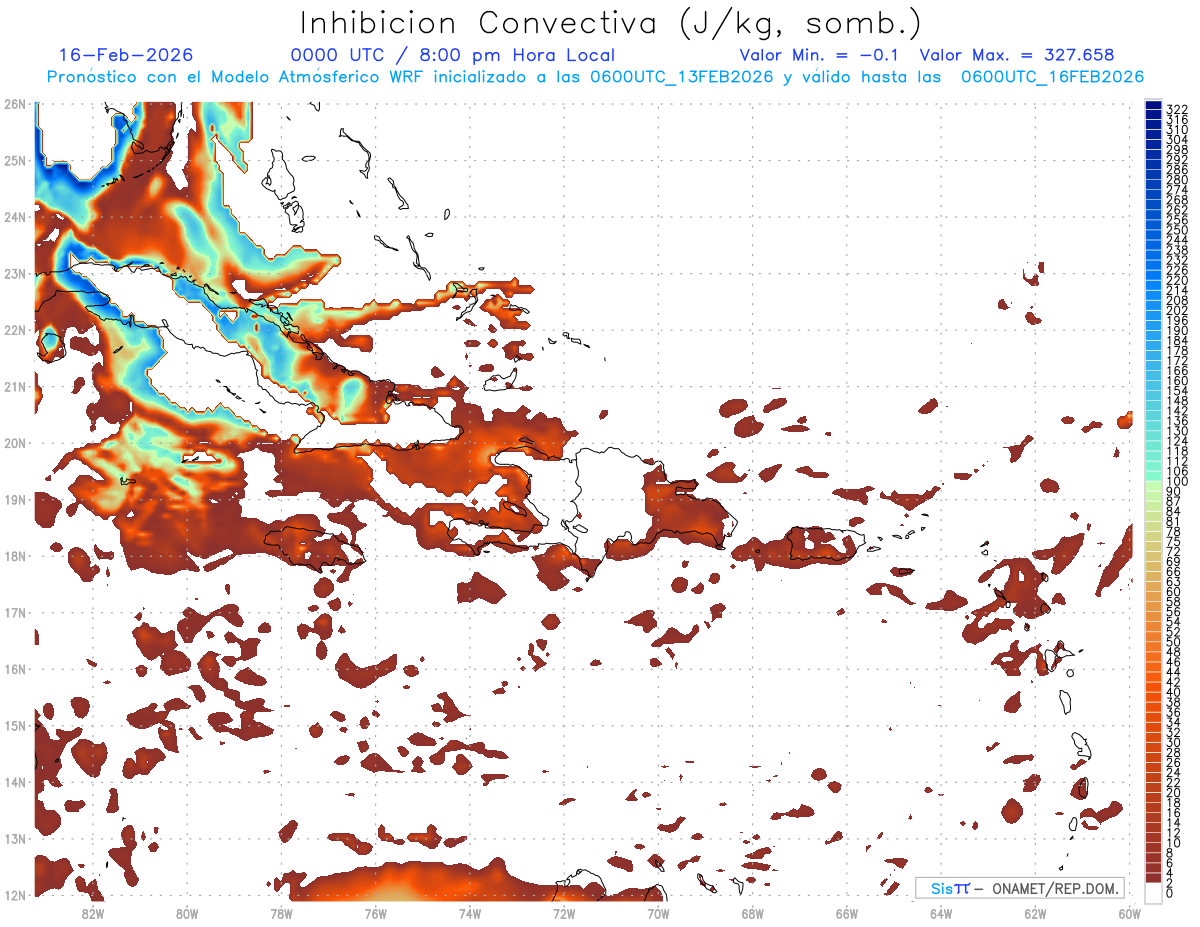The image size is (1200, 927).
Task: Click the 78W longitude axis label
Action: [x=281, y=913]
